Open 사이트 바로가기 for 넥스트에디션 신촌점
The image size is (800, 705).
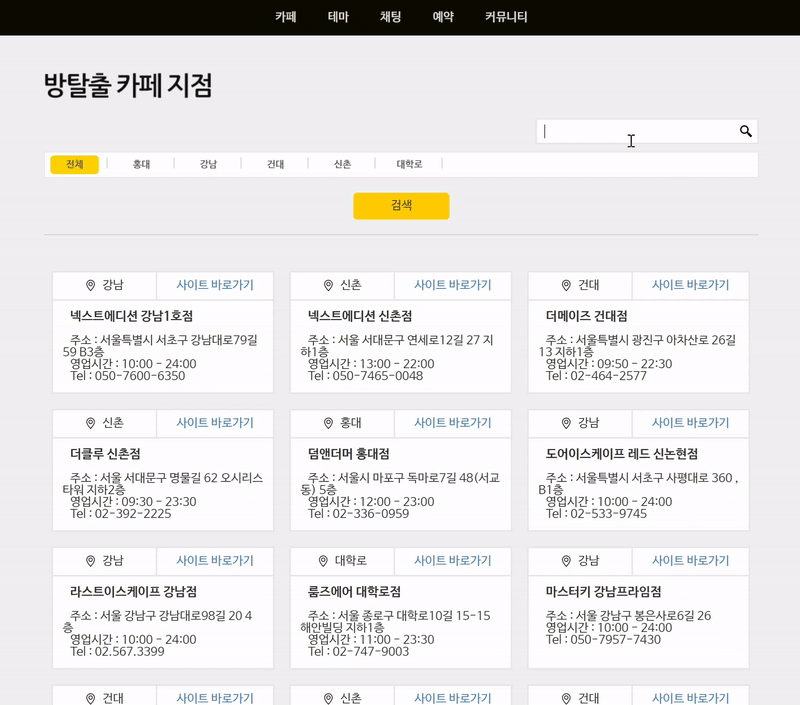point(453,285)
